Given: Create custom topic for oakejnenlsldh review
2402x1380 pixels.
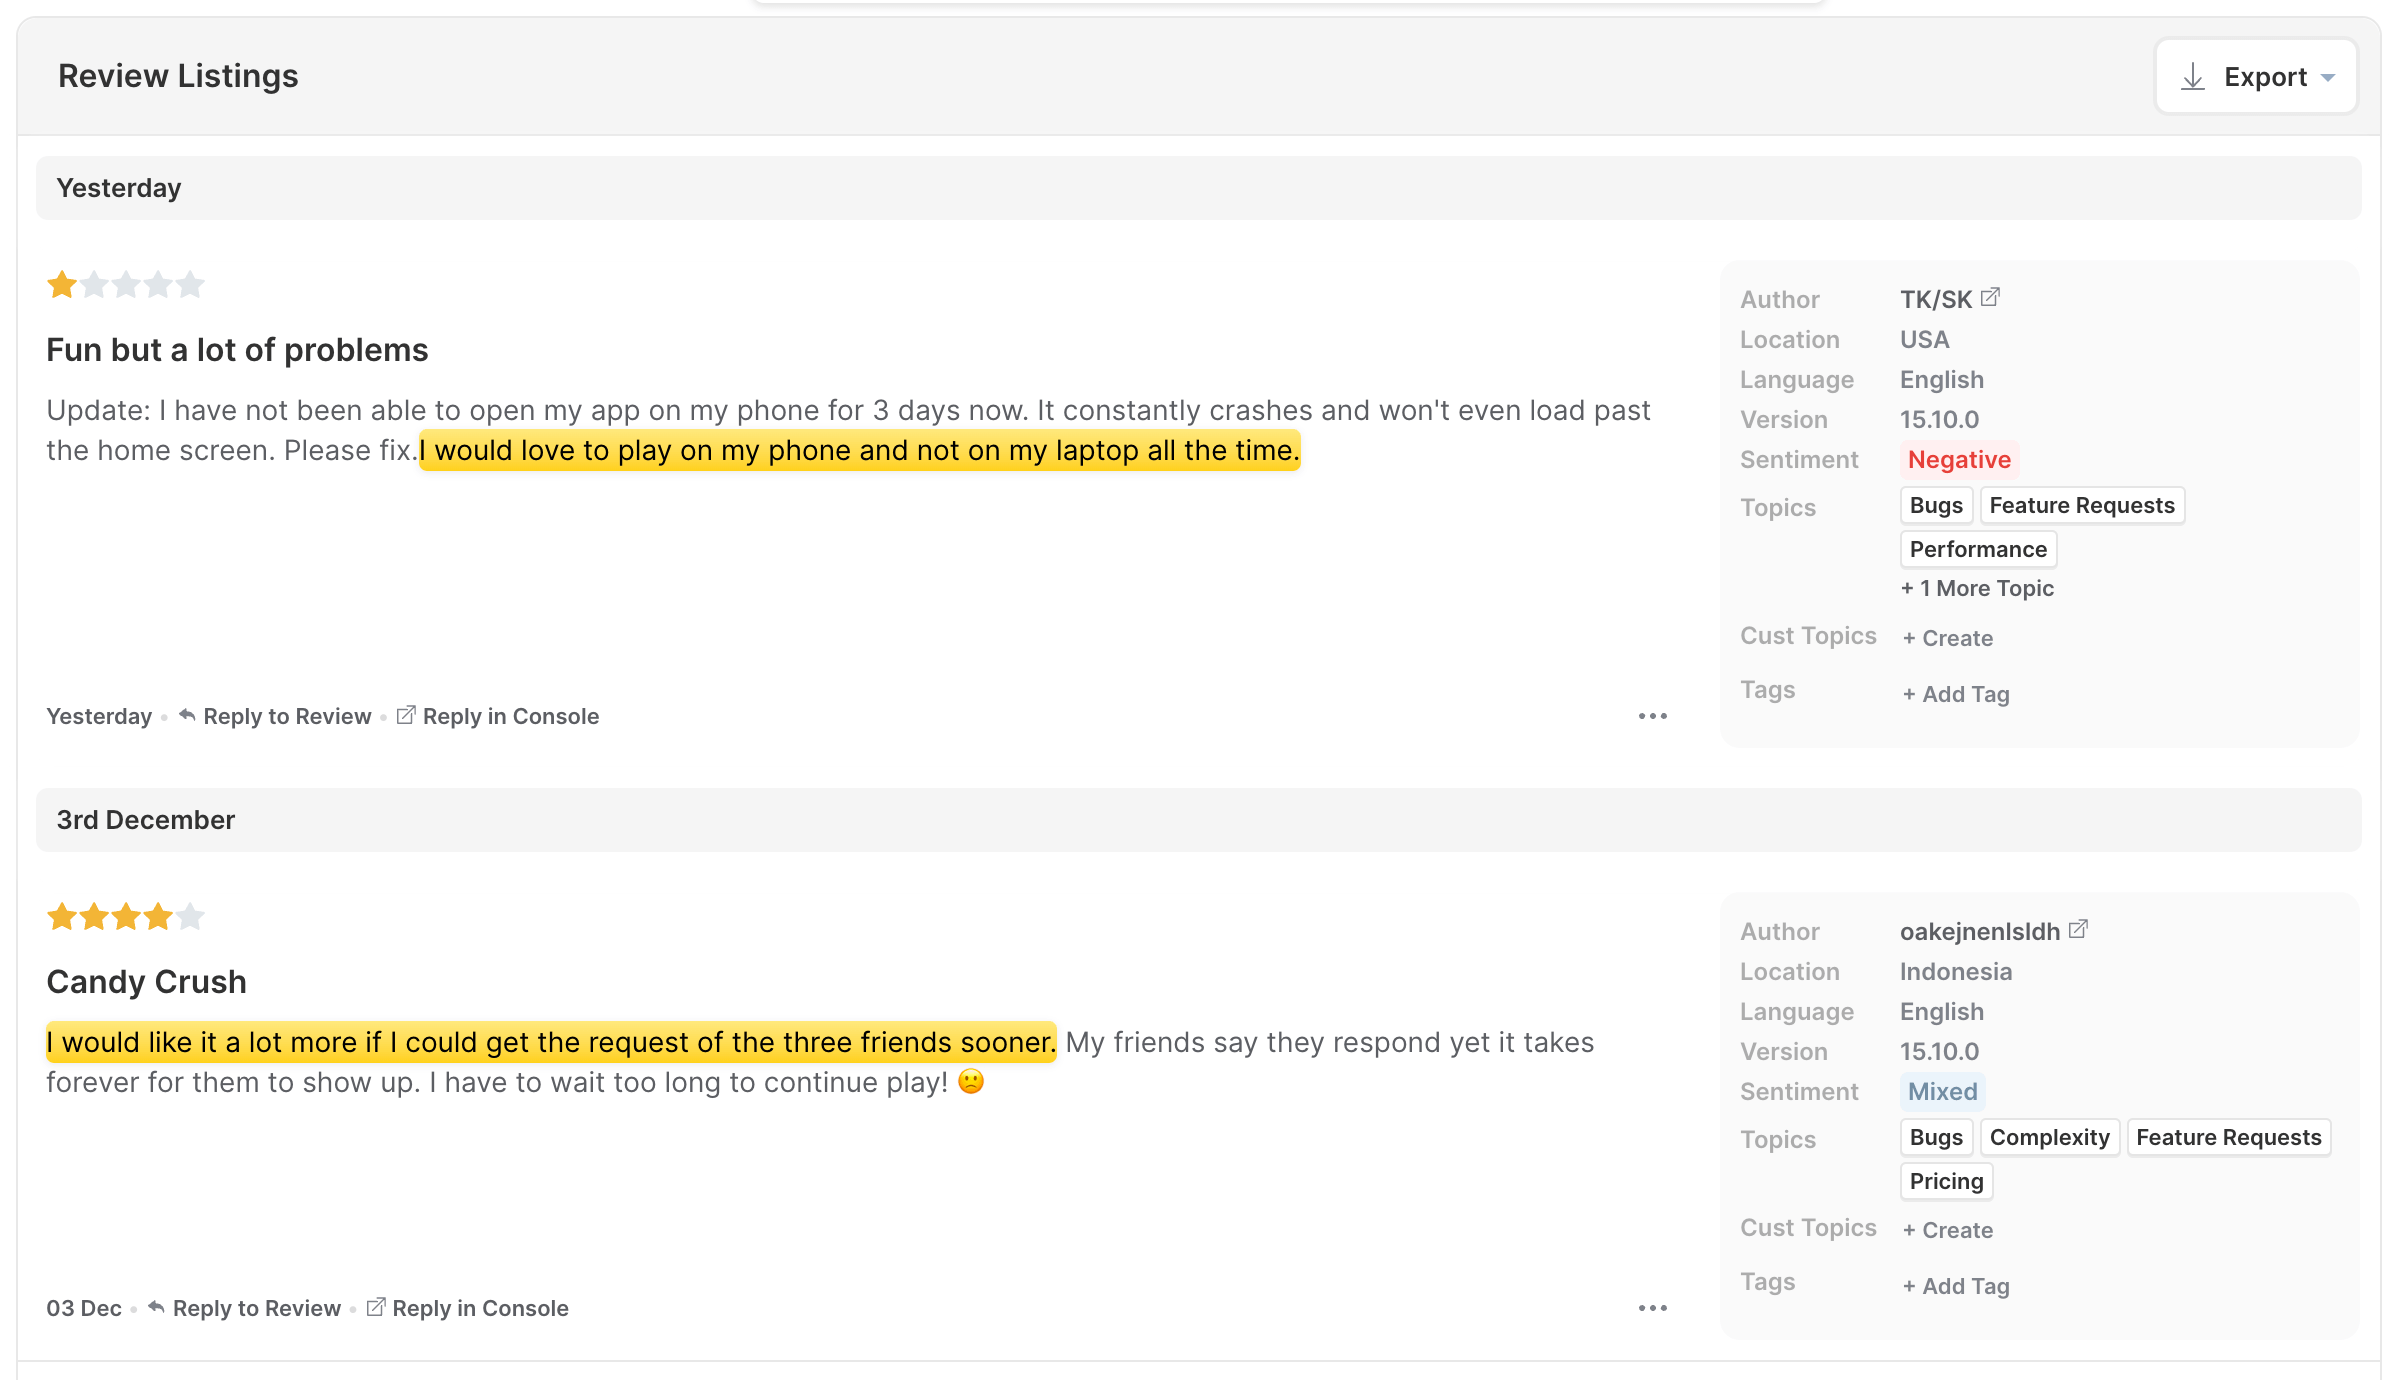Looking at the screenshot, I should pyautogui.click(x=1947, y=1230).
